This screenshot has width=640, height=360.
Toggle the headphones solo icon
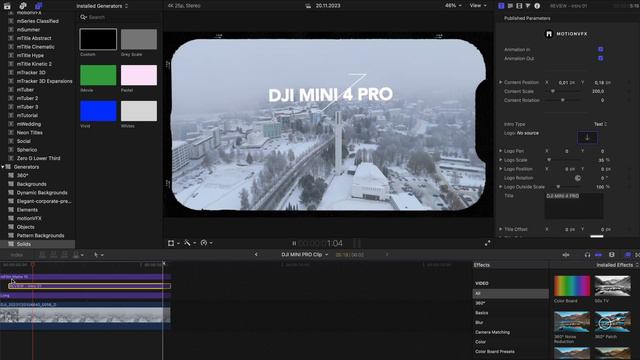tap(587, 255)
